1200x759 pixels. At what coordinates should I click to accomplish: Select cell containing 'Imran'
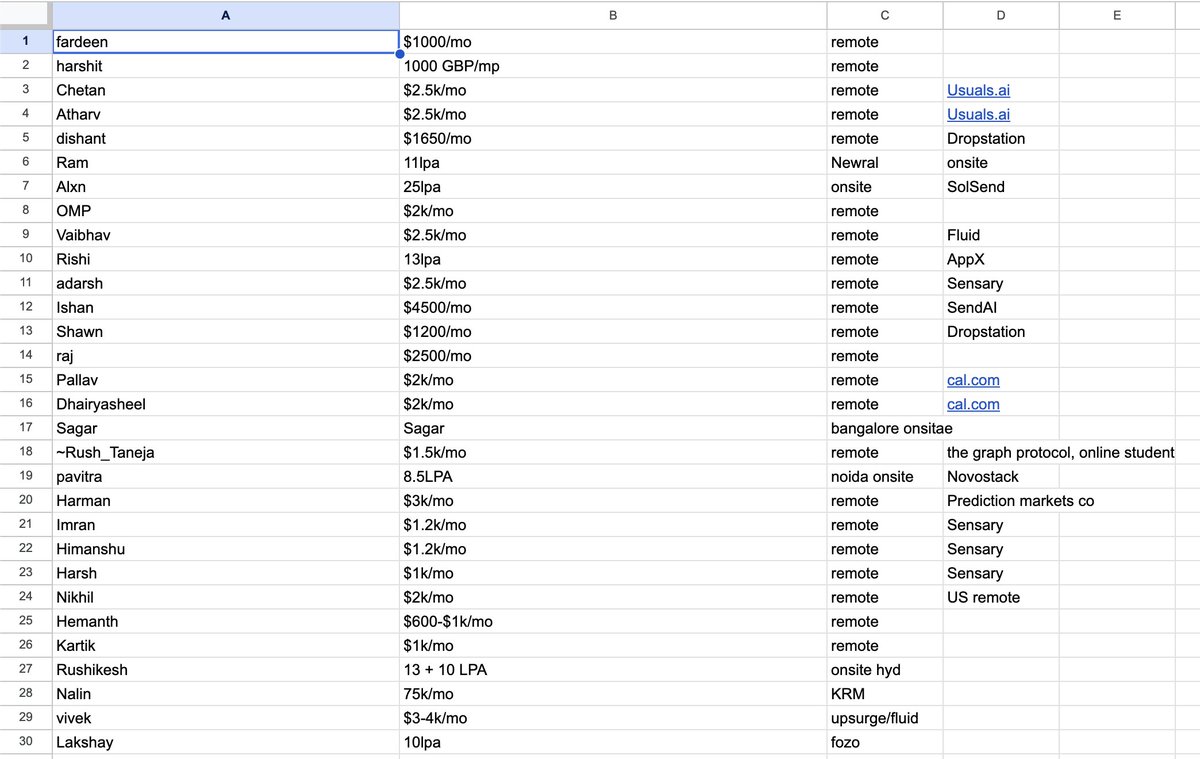[225, 525]
